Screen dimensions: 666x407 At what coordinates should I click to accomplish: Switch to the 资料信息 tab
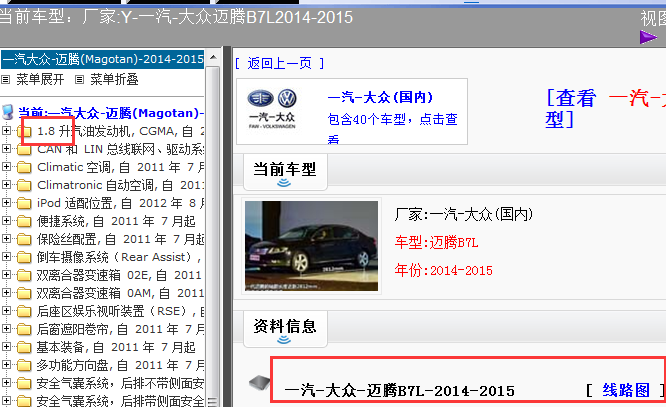click(x=285, y=326)
